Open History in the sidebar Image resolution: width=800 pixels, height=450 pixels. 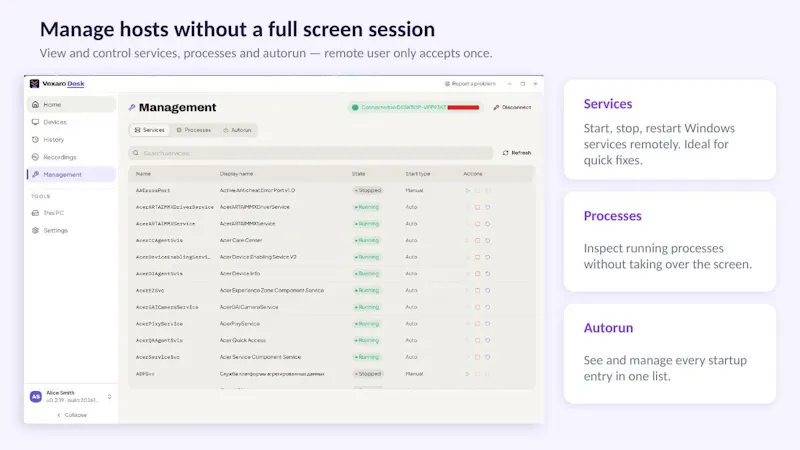[x=71, y=139]
